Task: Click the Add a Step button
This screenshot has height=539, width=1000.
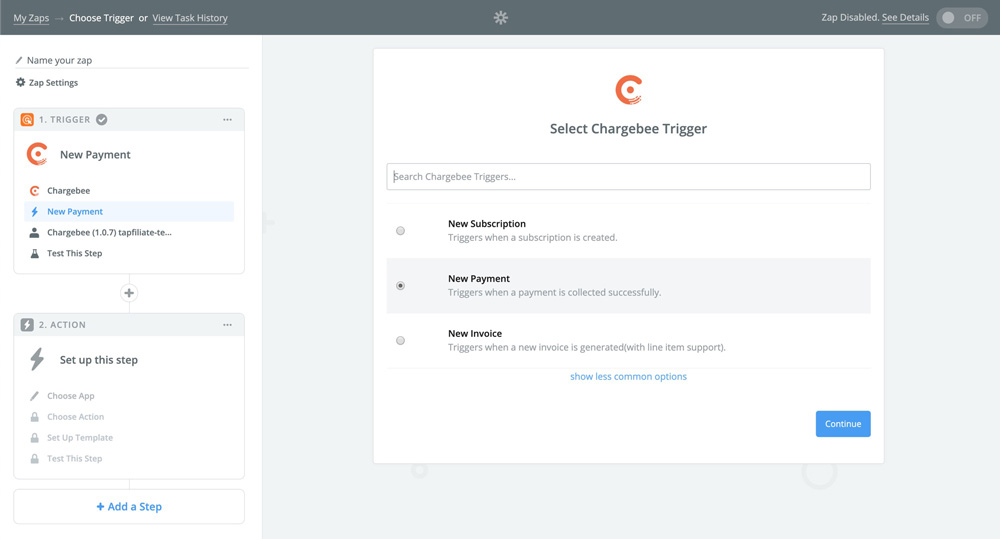Action: point(129,506)
